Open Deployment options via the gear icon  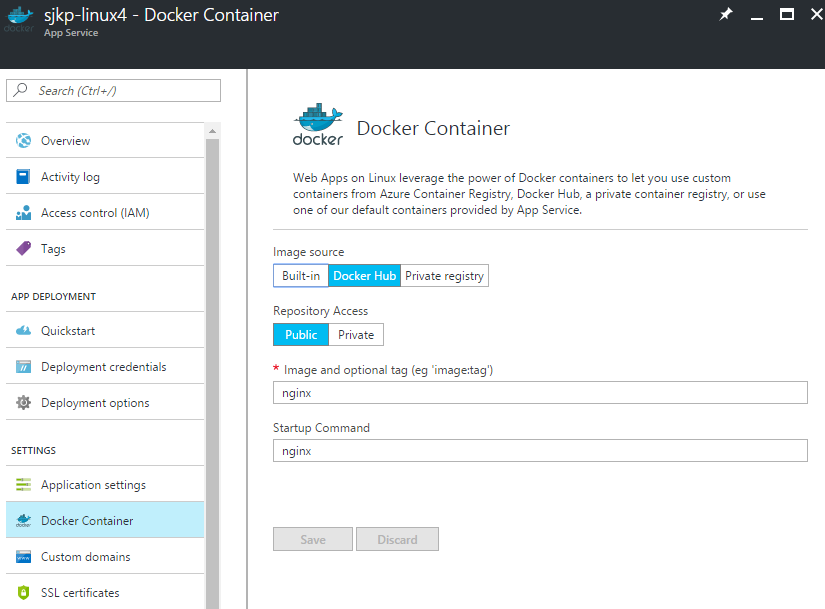(23, 402)
